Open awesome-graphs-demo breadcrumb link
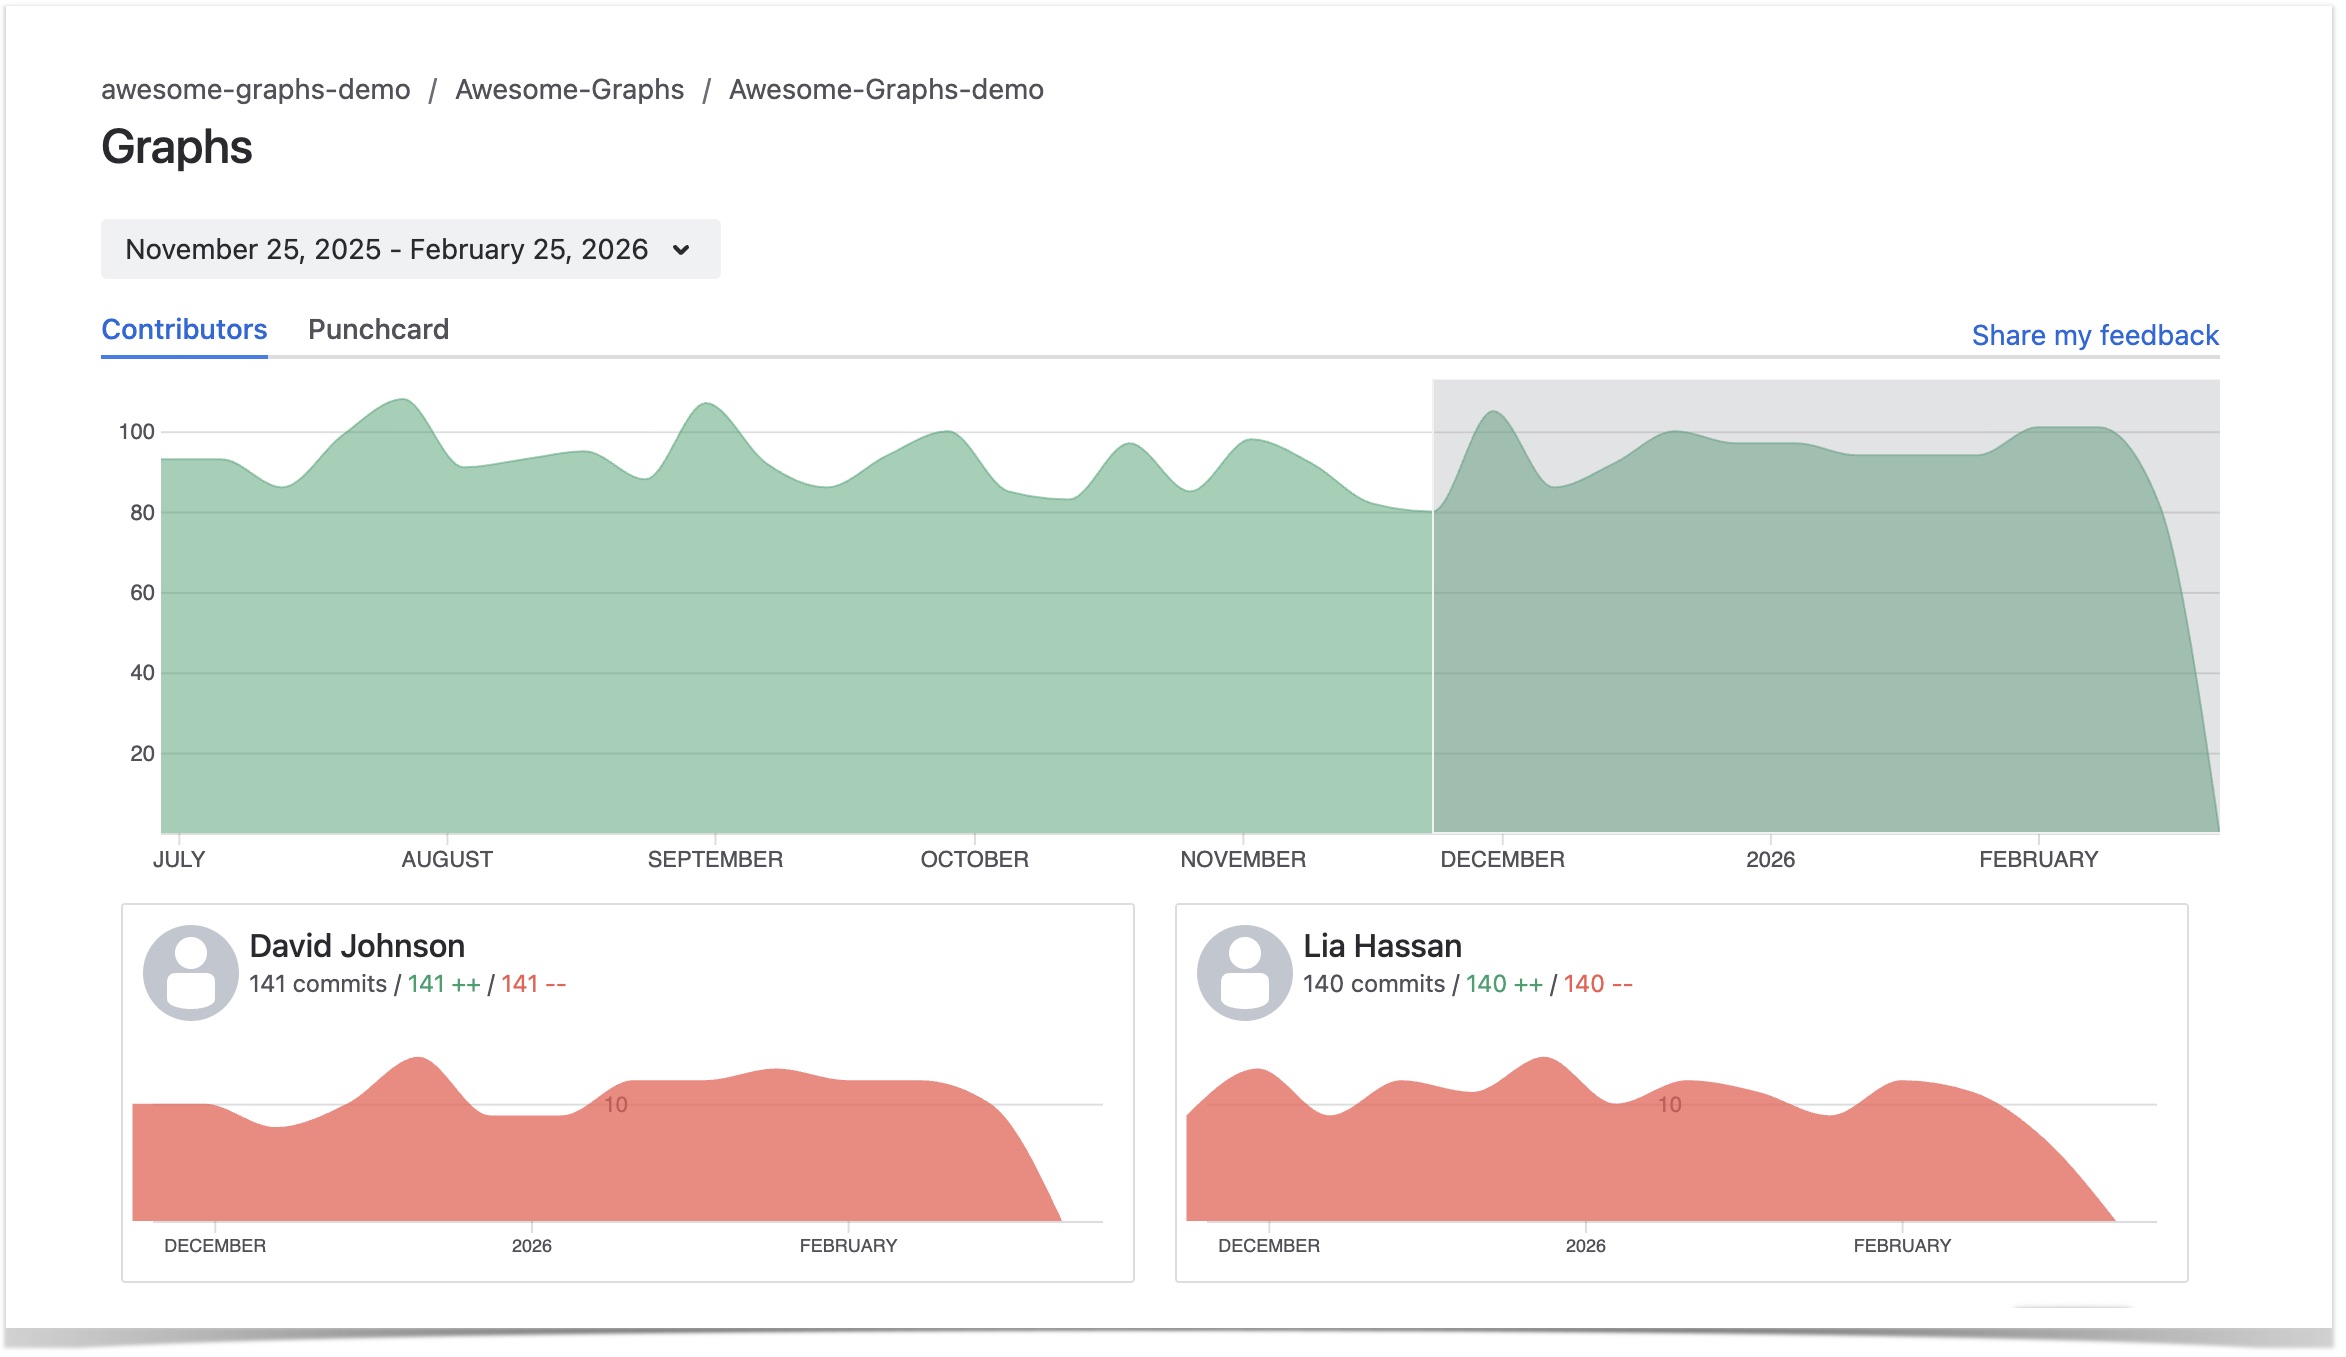2346x1357 pixels. [256, 90]
